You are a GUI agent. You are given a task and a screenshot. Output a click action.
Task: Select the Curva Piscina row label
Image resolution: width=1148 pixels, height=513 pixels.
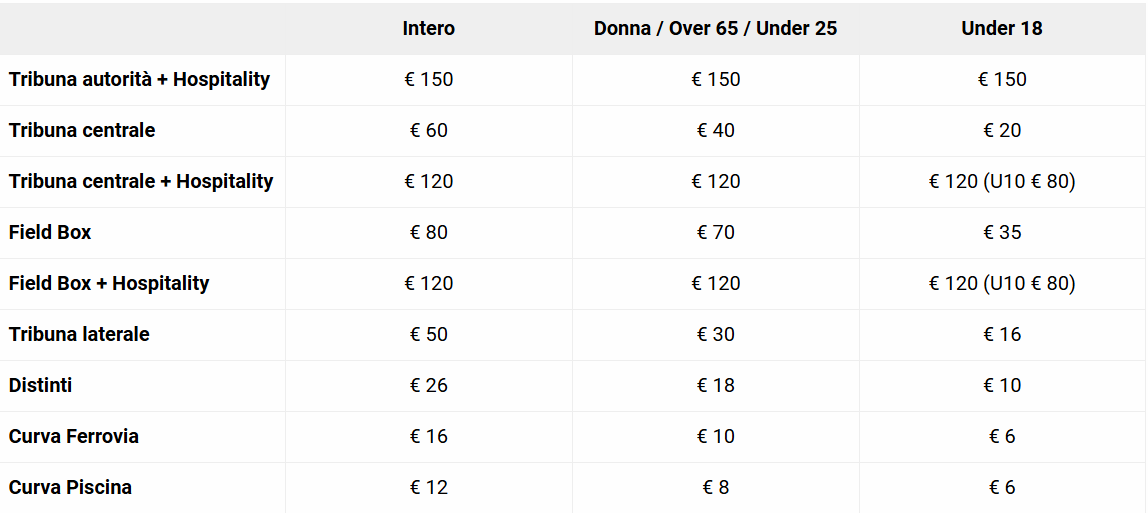(x=70, y=487)
